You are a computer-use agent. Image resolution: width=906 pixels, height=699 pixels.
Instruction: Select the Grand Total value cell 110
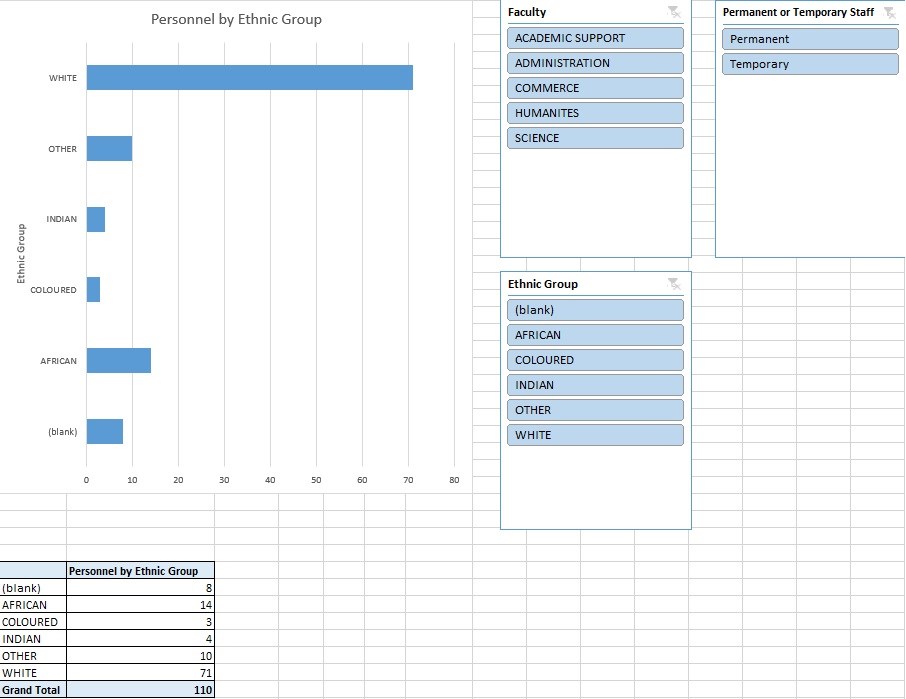click(140, 690)
